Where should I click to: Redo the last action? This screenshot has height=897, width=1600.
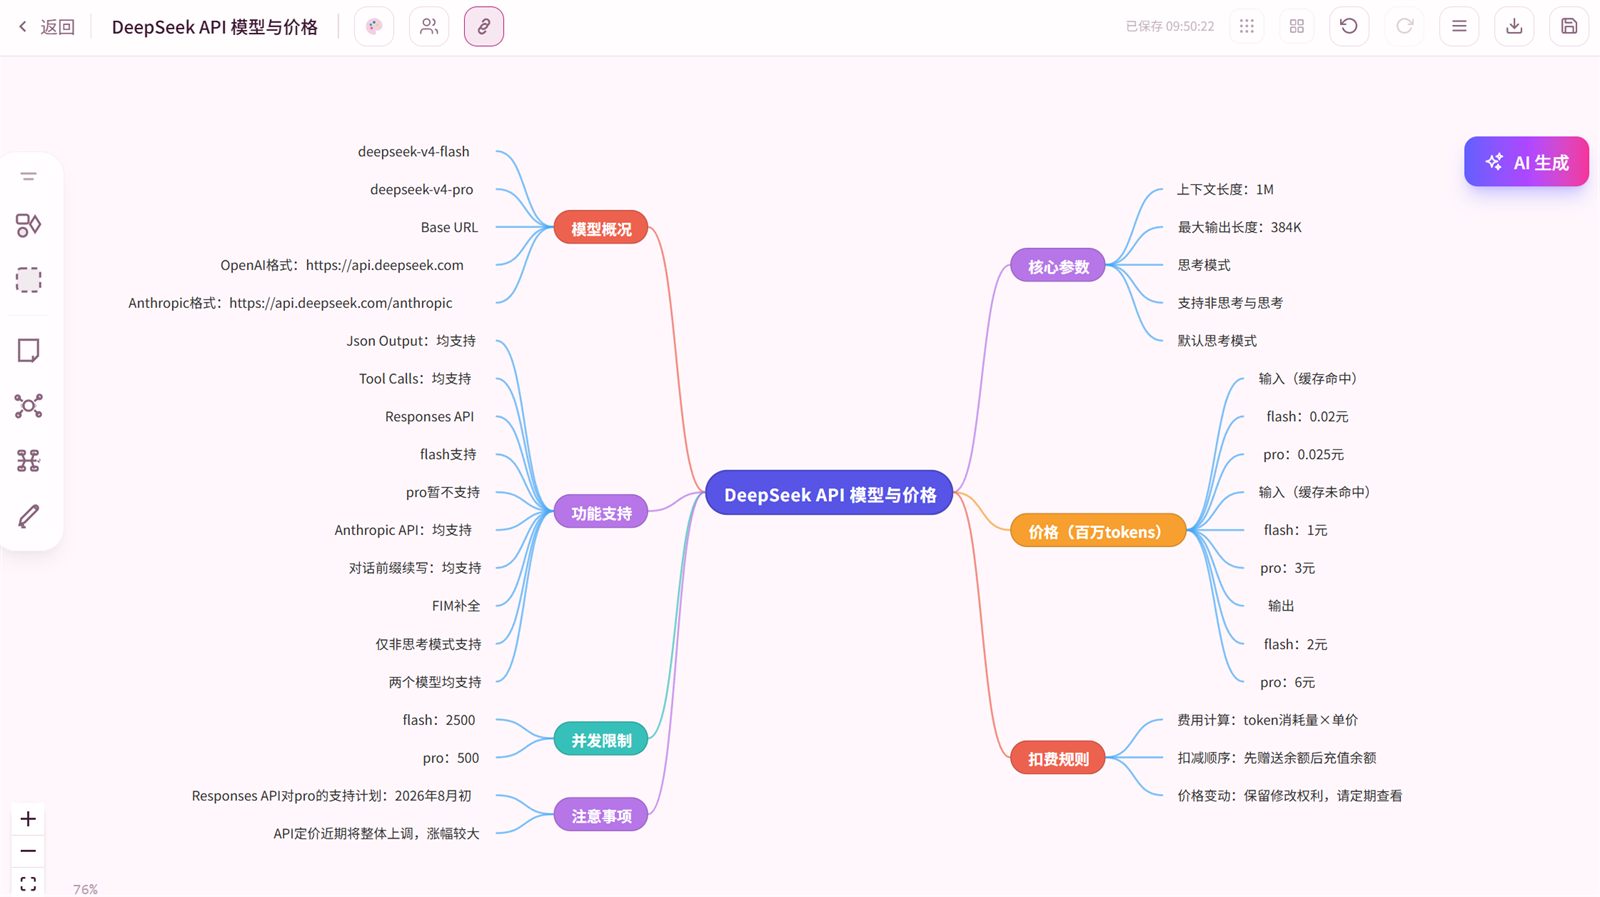[1405, 27]
